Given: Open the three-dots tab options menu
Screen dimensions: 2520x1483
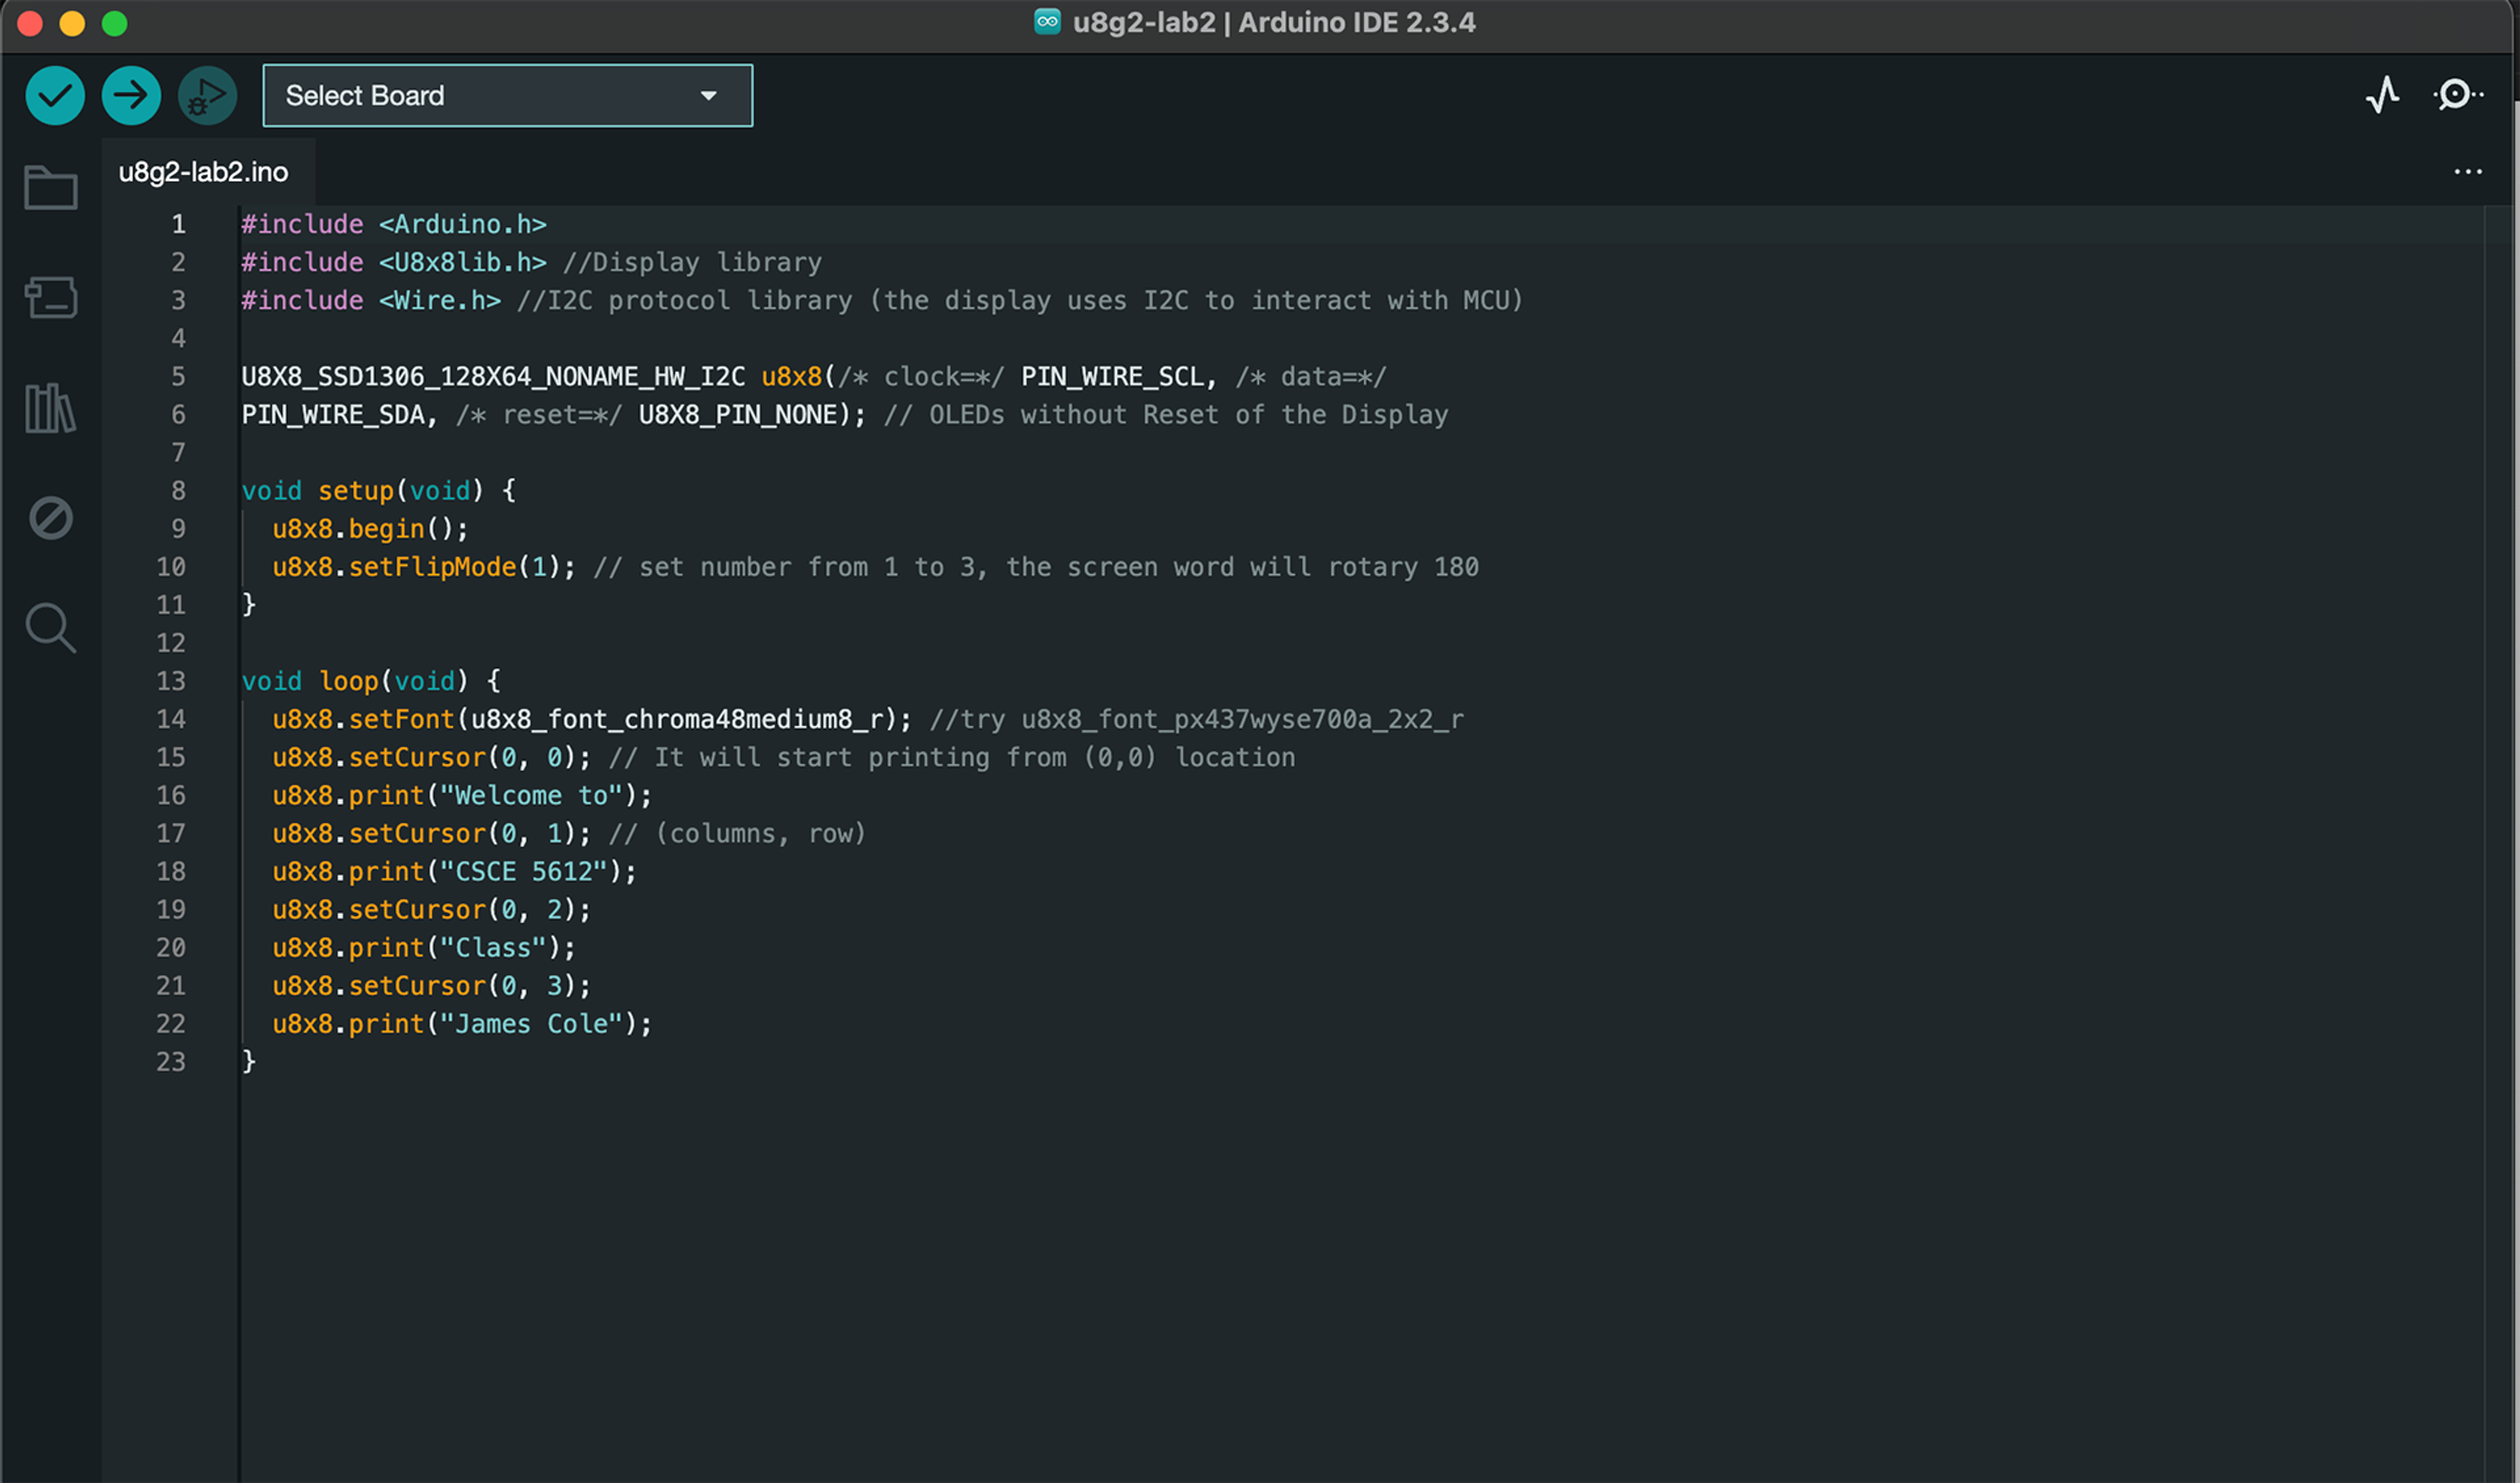Looking at the screenshot, I should pos(2467,172).
